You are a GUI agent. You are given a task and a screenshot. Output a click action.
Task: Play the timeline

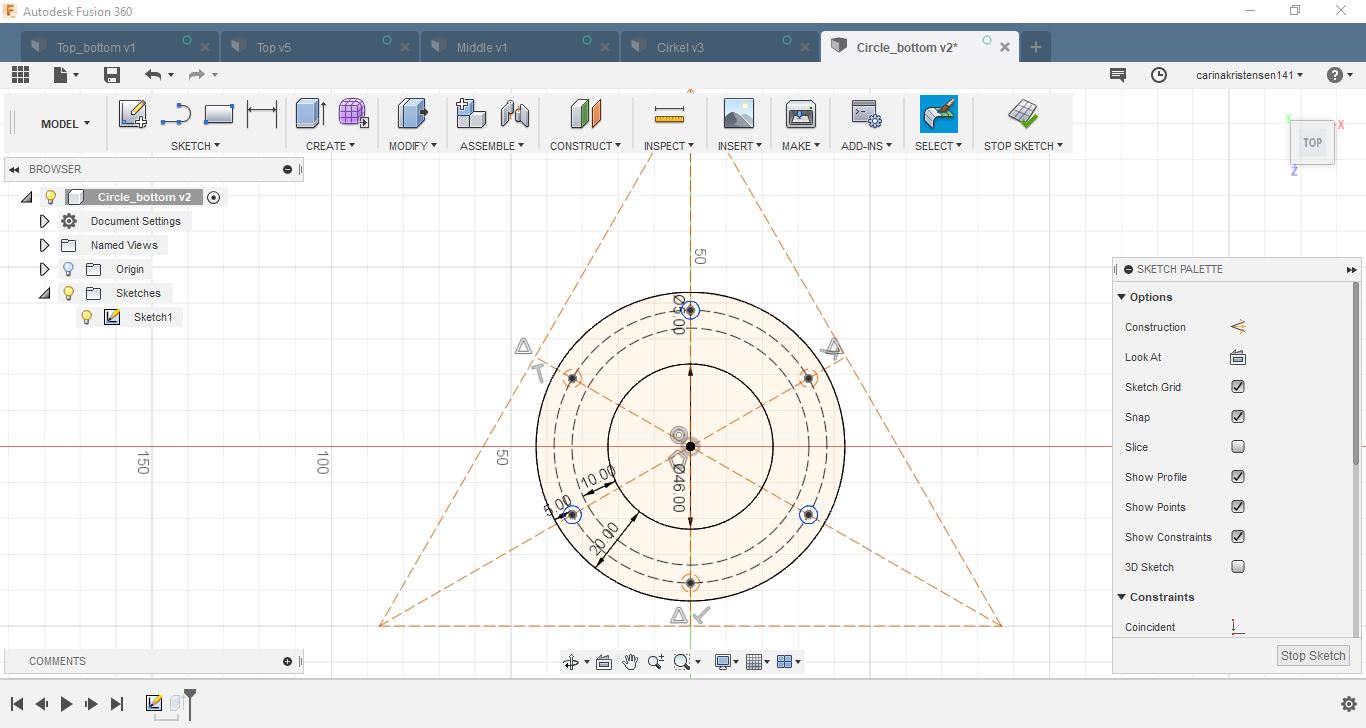point(66,704)
